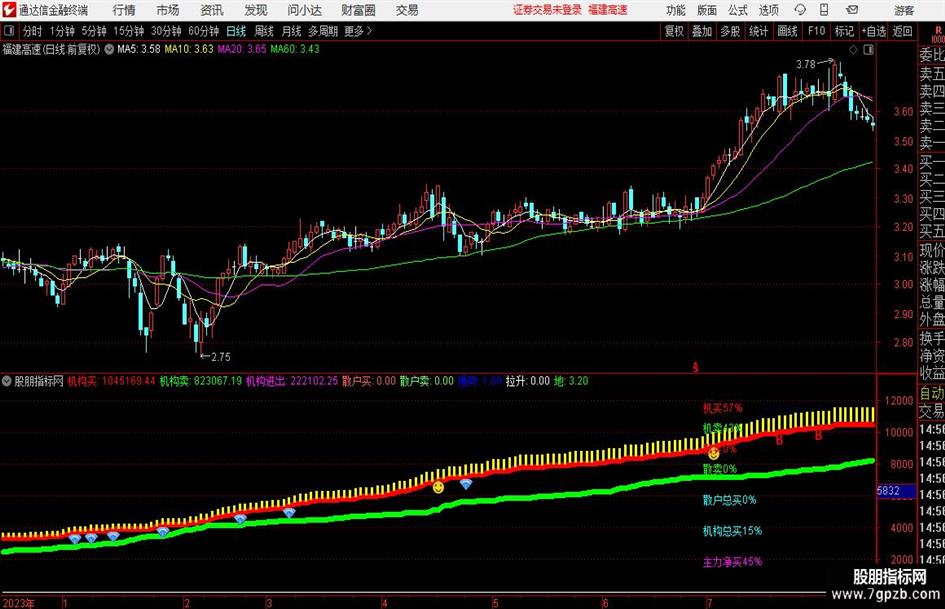Expand the 更多 periods chevron
The height and width of the screenshot is (609, 945).
[369, 31]
